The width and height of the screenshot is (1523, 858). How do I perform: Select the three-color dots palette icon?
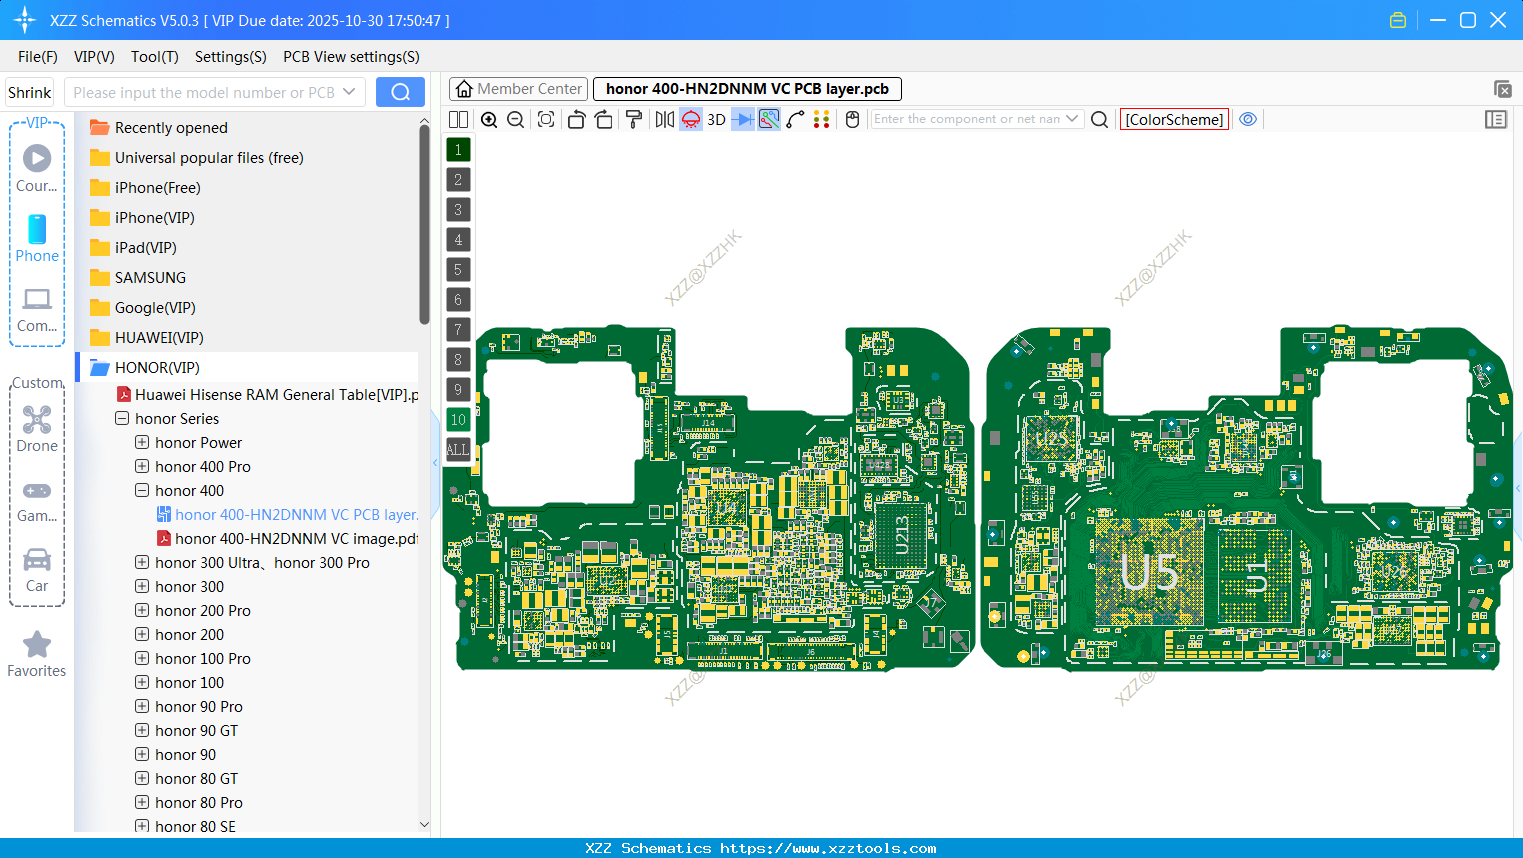click(821, 119)
